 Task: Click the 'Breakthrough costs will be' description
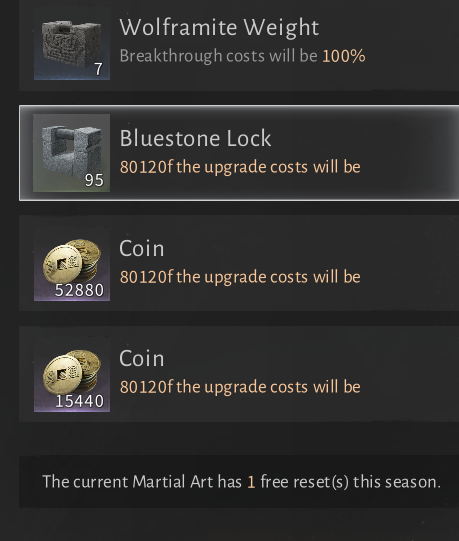coord(218,56)
